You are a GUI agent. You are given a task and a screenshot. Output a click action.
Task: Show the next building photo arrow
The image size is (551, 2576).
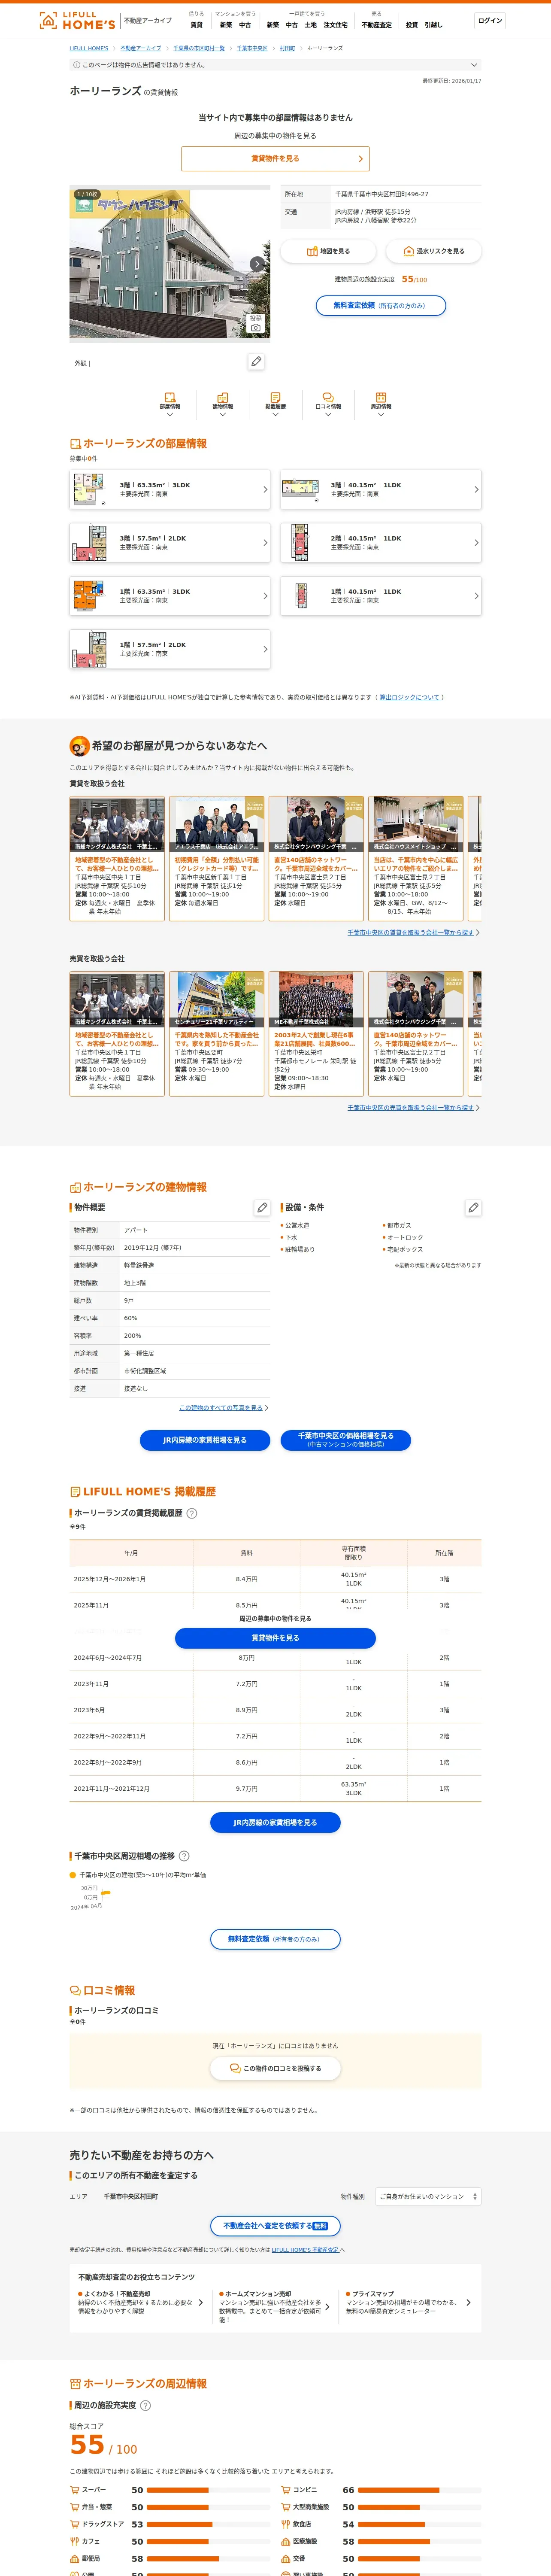click(x=257, y=264)
